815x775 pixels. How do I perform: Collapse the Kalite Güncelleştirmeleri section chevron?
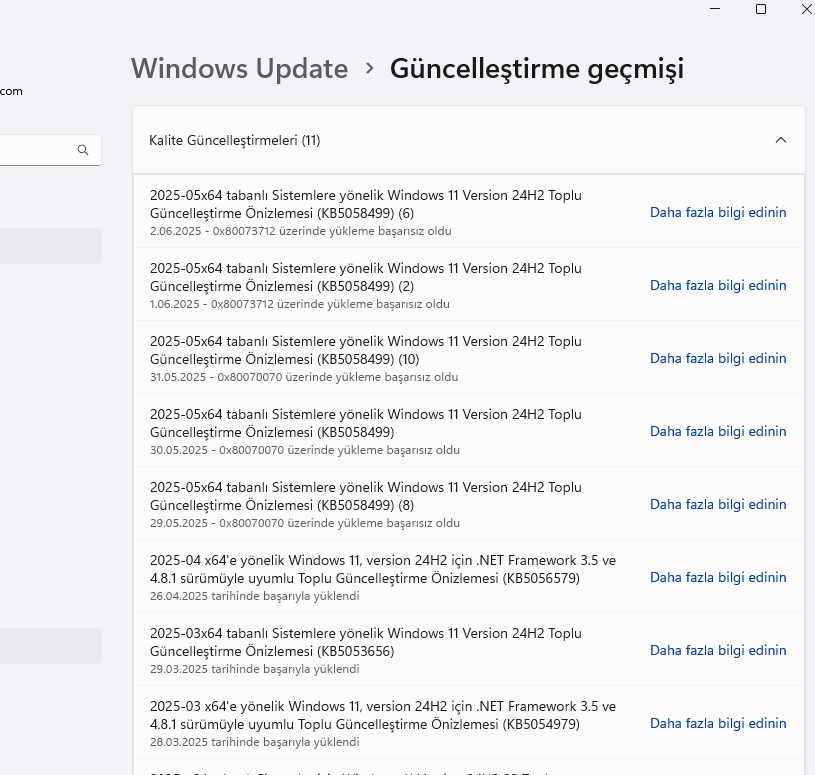click(x=781, y=140)
